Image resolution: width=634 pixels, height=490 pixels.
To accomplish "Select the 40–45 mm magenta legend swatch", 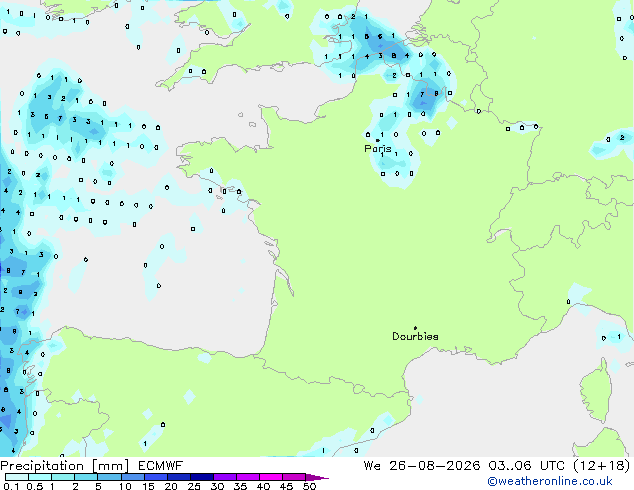I will point(271,477).
